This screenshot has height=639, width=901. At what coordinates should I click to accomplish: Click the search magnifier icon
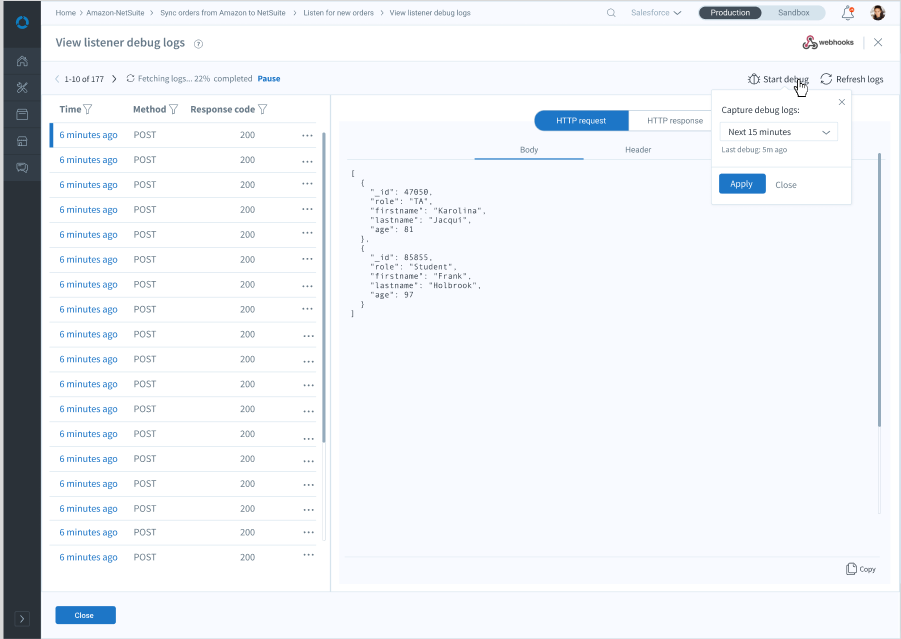pos(612,13)
